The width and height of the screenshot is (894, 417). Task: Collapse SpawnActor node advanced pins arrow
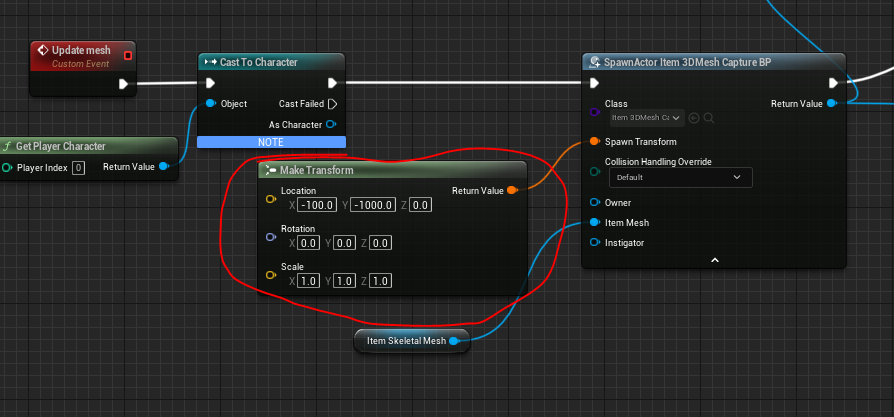(714, 260)
